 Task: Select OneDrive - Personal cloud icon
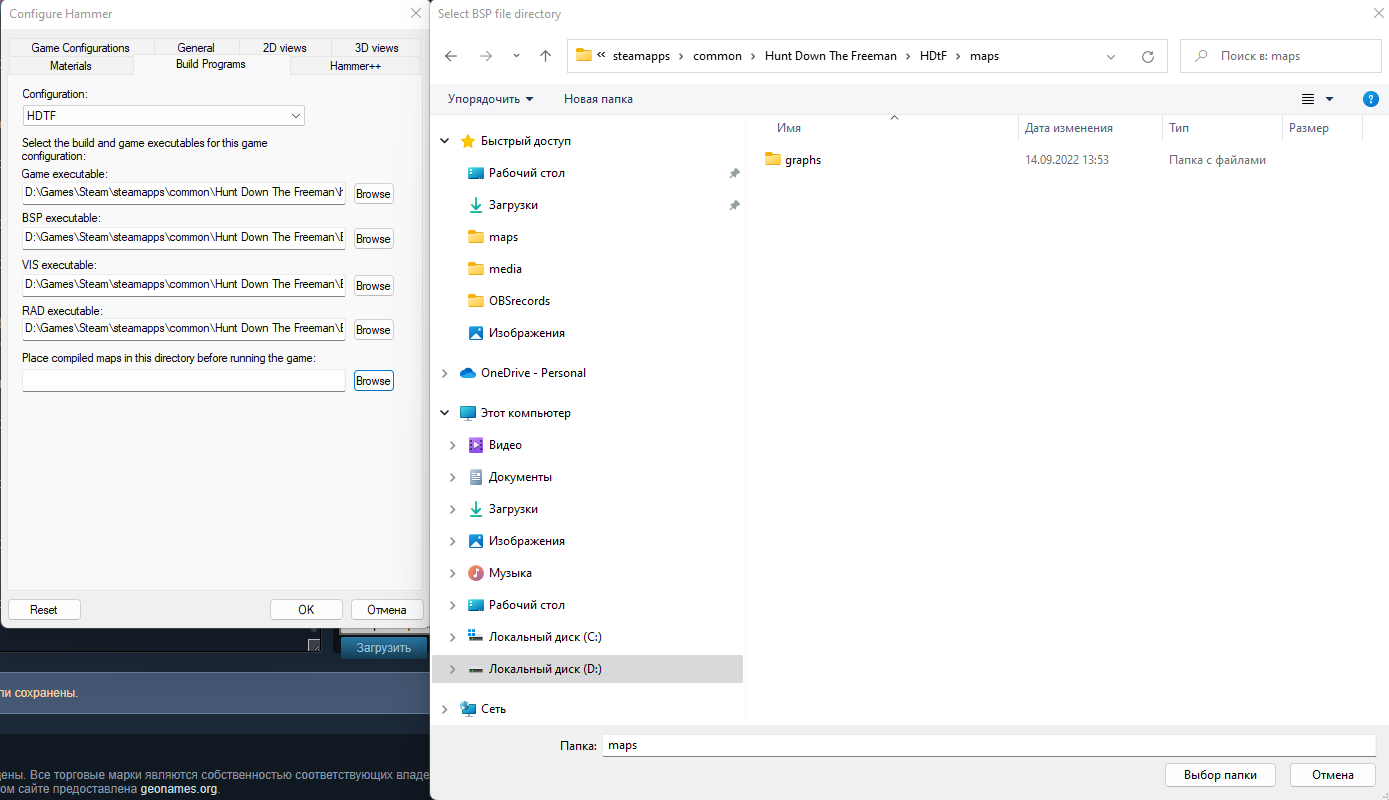click(x=467, y=373)
